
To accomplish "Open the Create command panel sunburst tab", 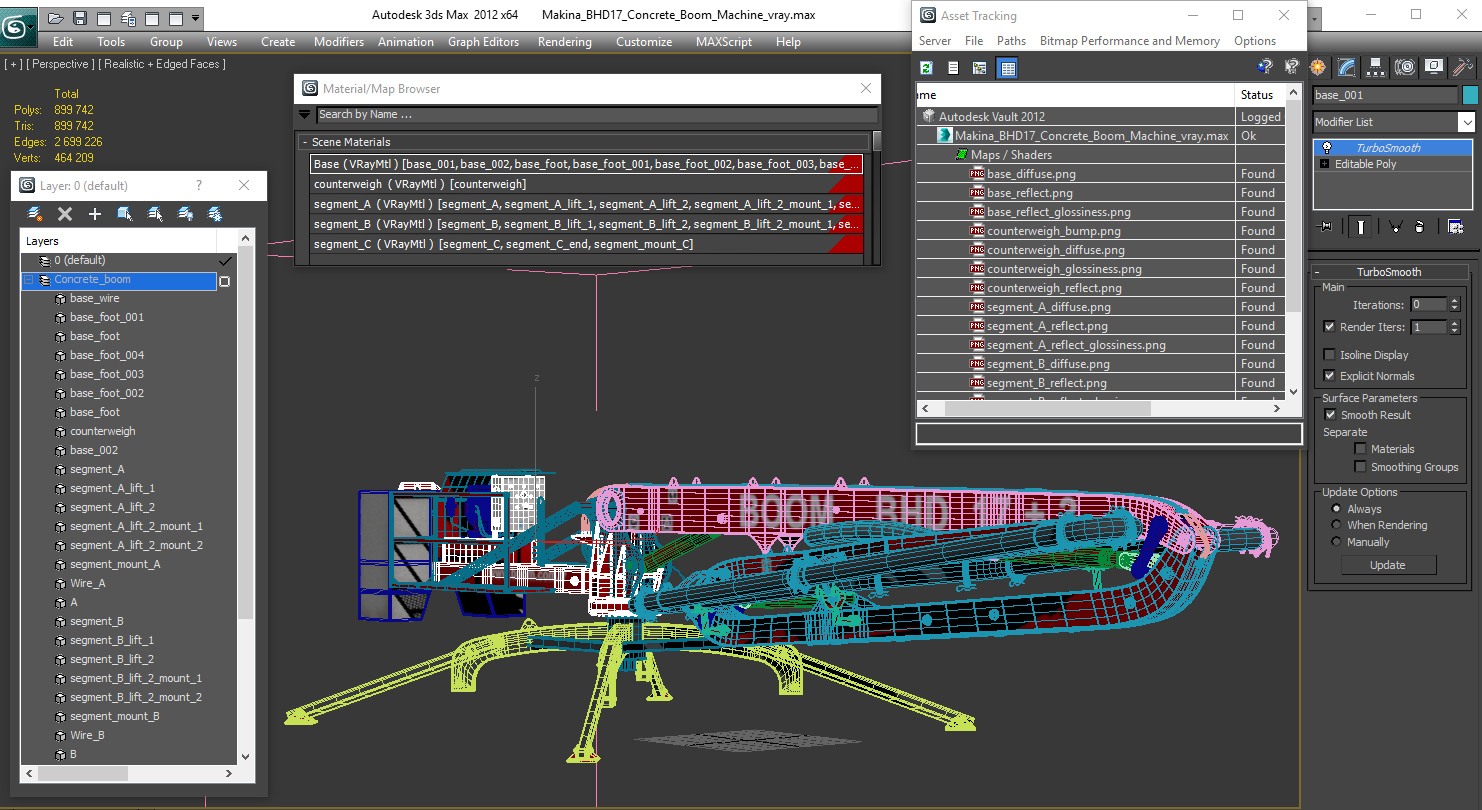I will 1318,67.
